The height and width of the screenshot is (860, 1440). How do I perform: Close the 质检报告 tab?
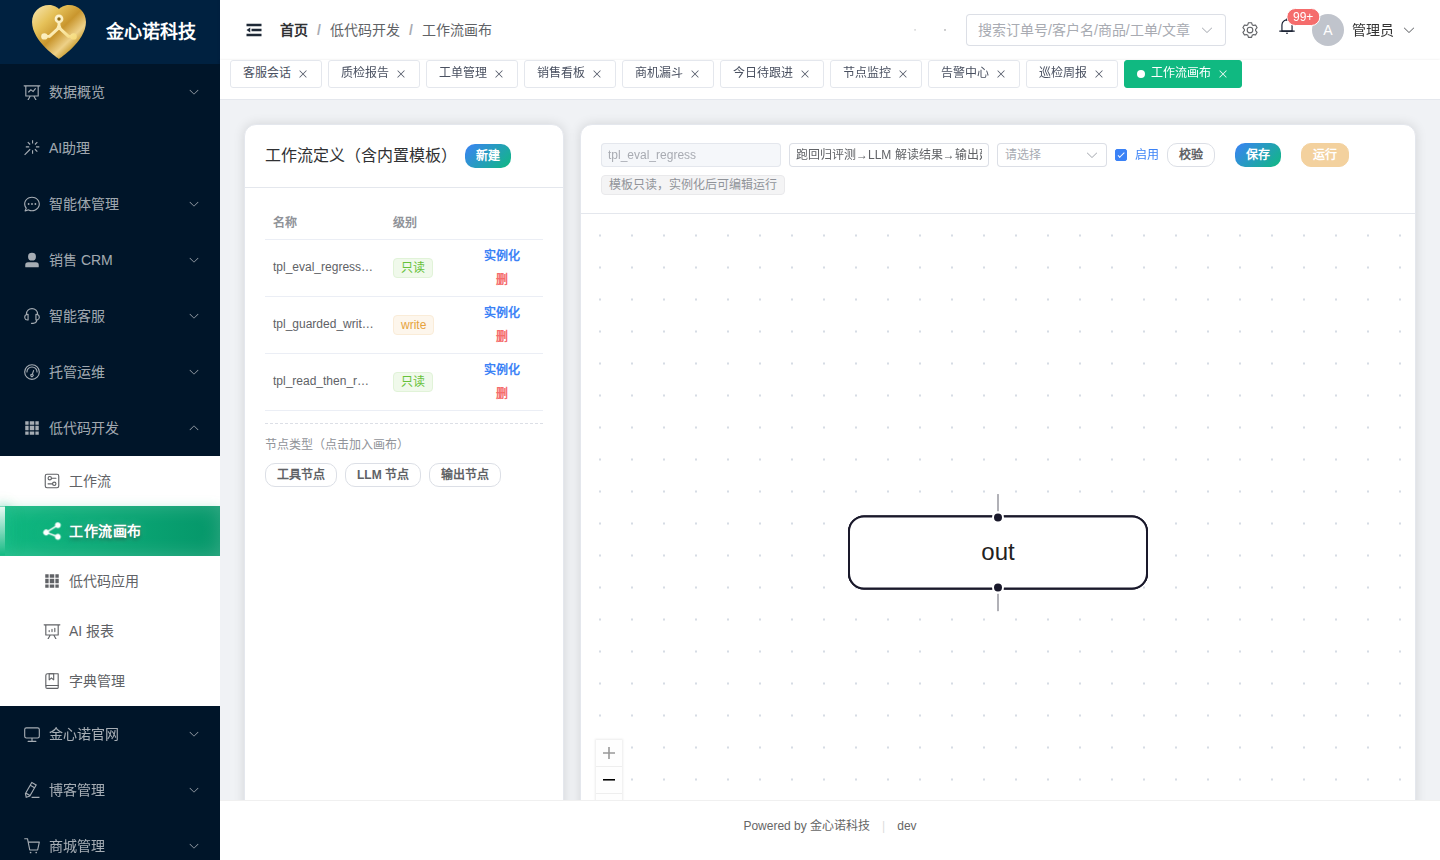[x=401, y=74]
